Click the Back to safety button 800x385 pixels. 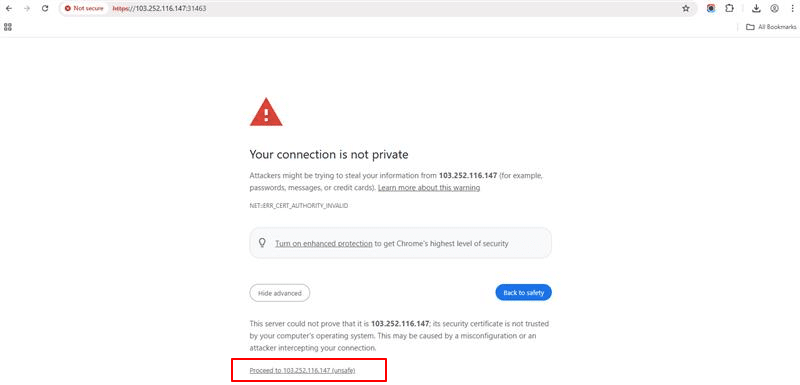click(x=523, y=293)
